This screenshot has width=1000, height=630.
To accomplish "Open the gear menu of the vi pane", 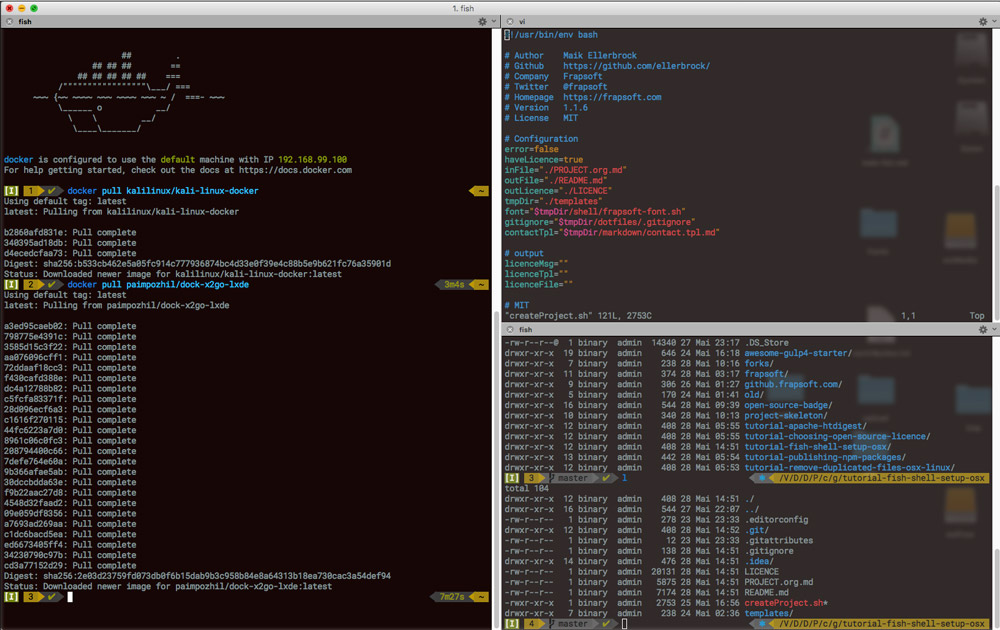I will pyautogui.click(x=983, y=22).
